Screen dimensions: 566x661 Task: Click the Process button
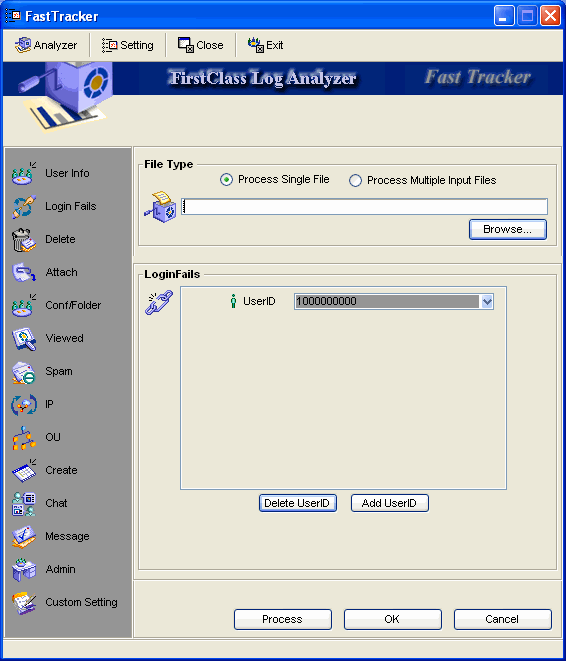tap(283, 619)
